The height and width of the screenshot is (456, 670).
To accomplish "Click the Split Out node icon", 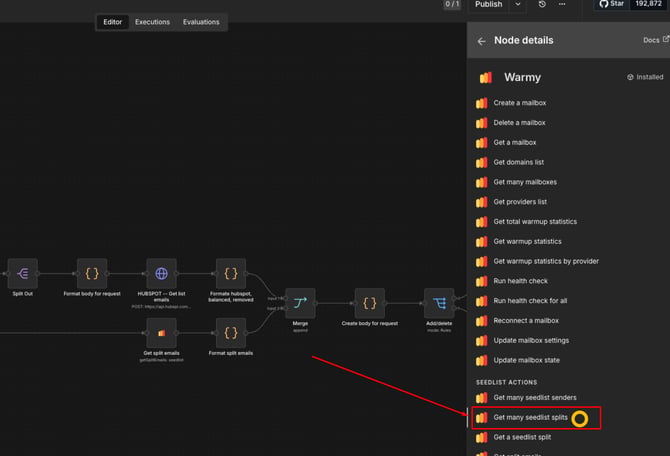I will click(x=23, y=274).
